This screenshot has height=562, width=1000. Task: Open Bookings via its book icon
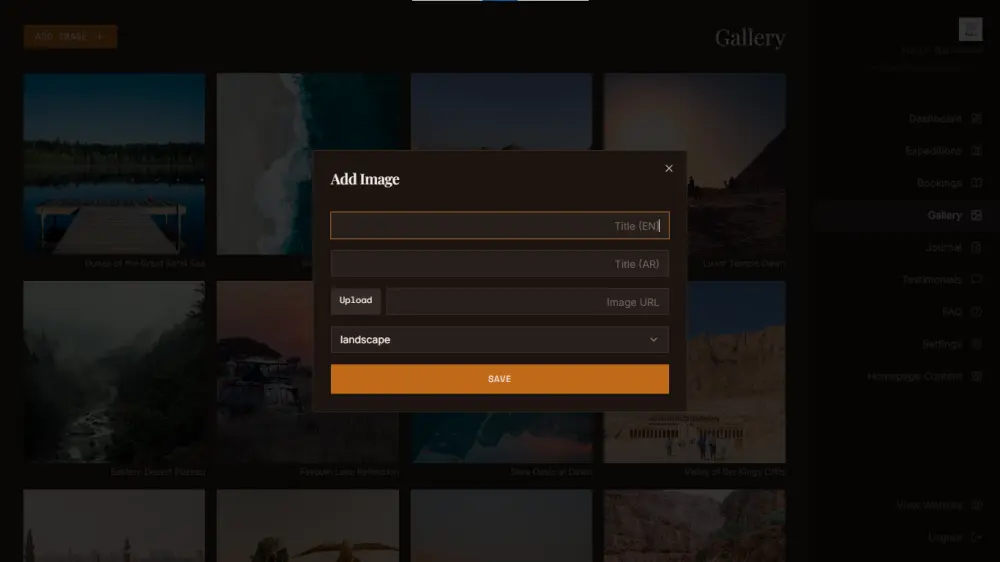(976, 183)
